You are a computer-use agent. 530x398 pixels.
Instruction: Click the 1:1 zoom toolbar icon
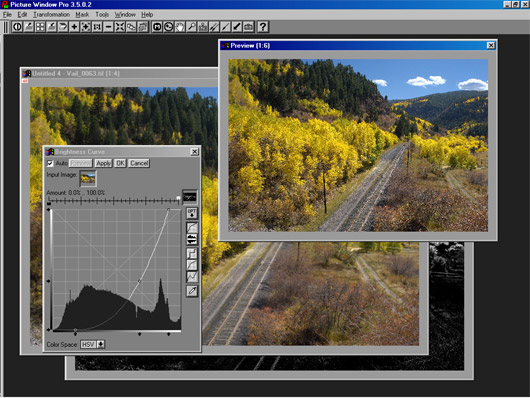(x=97, y=27)
